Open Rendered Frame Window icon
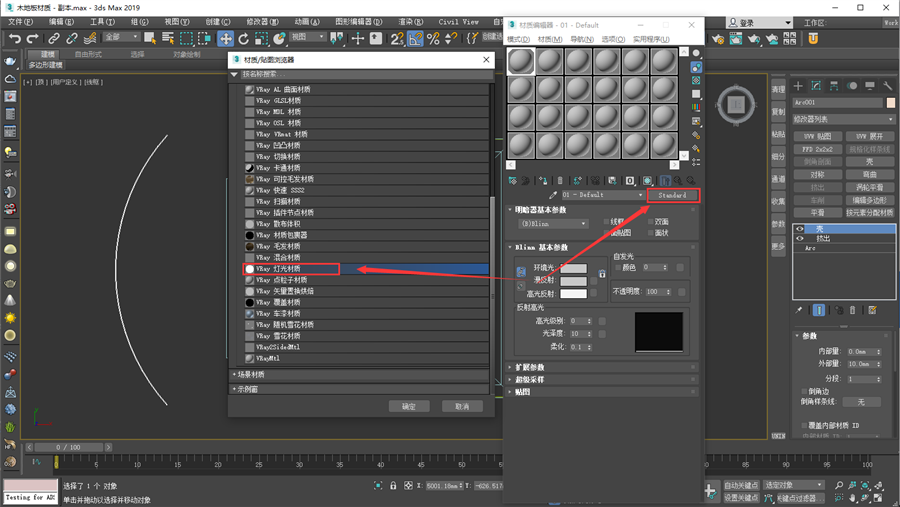Screen dimensions: 900x507 coord(735,39)
